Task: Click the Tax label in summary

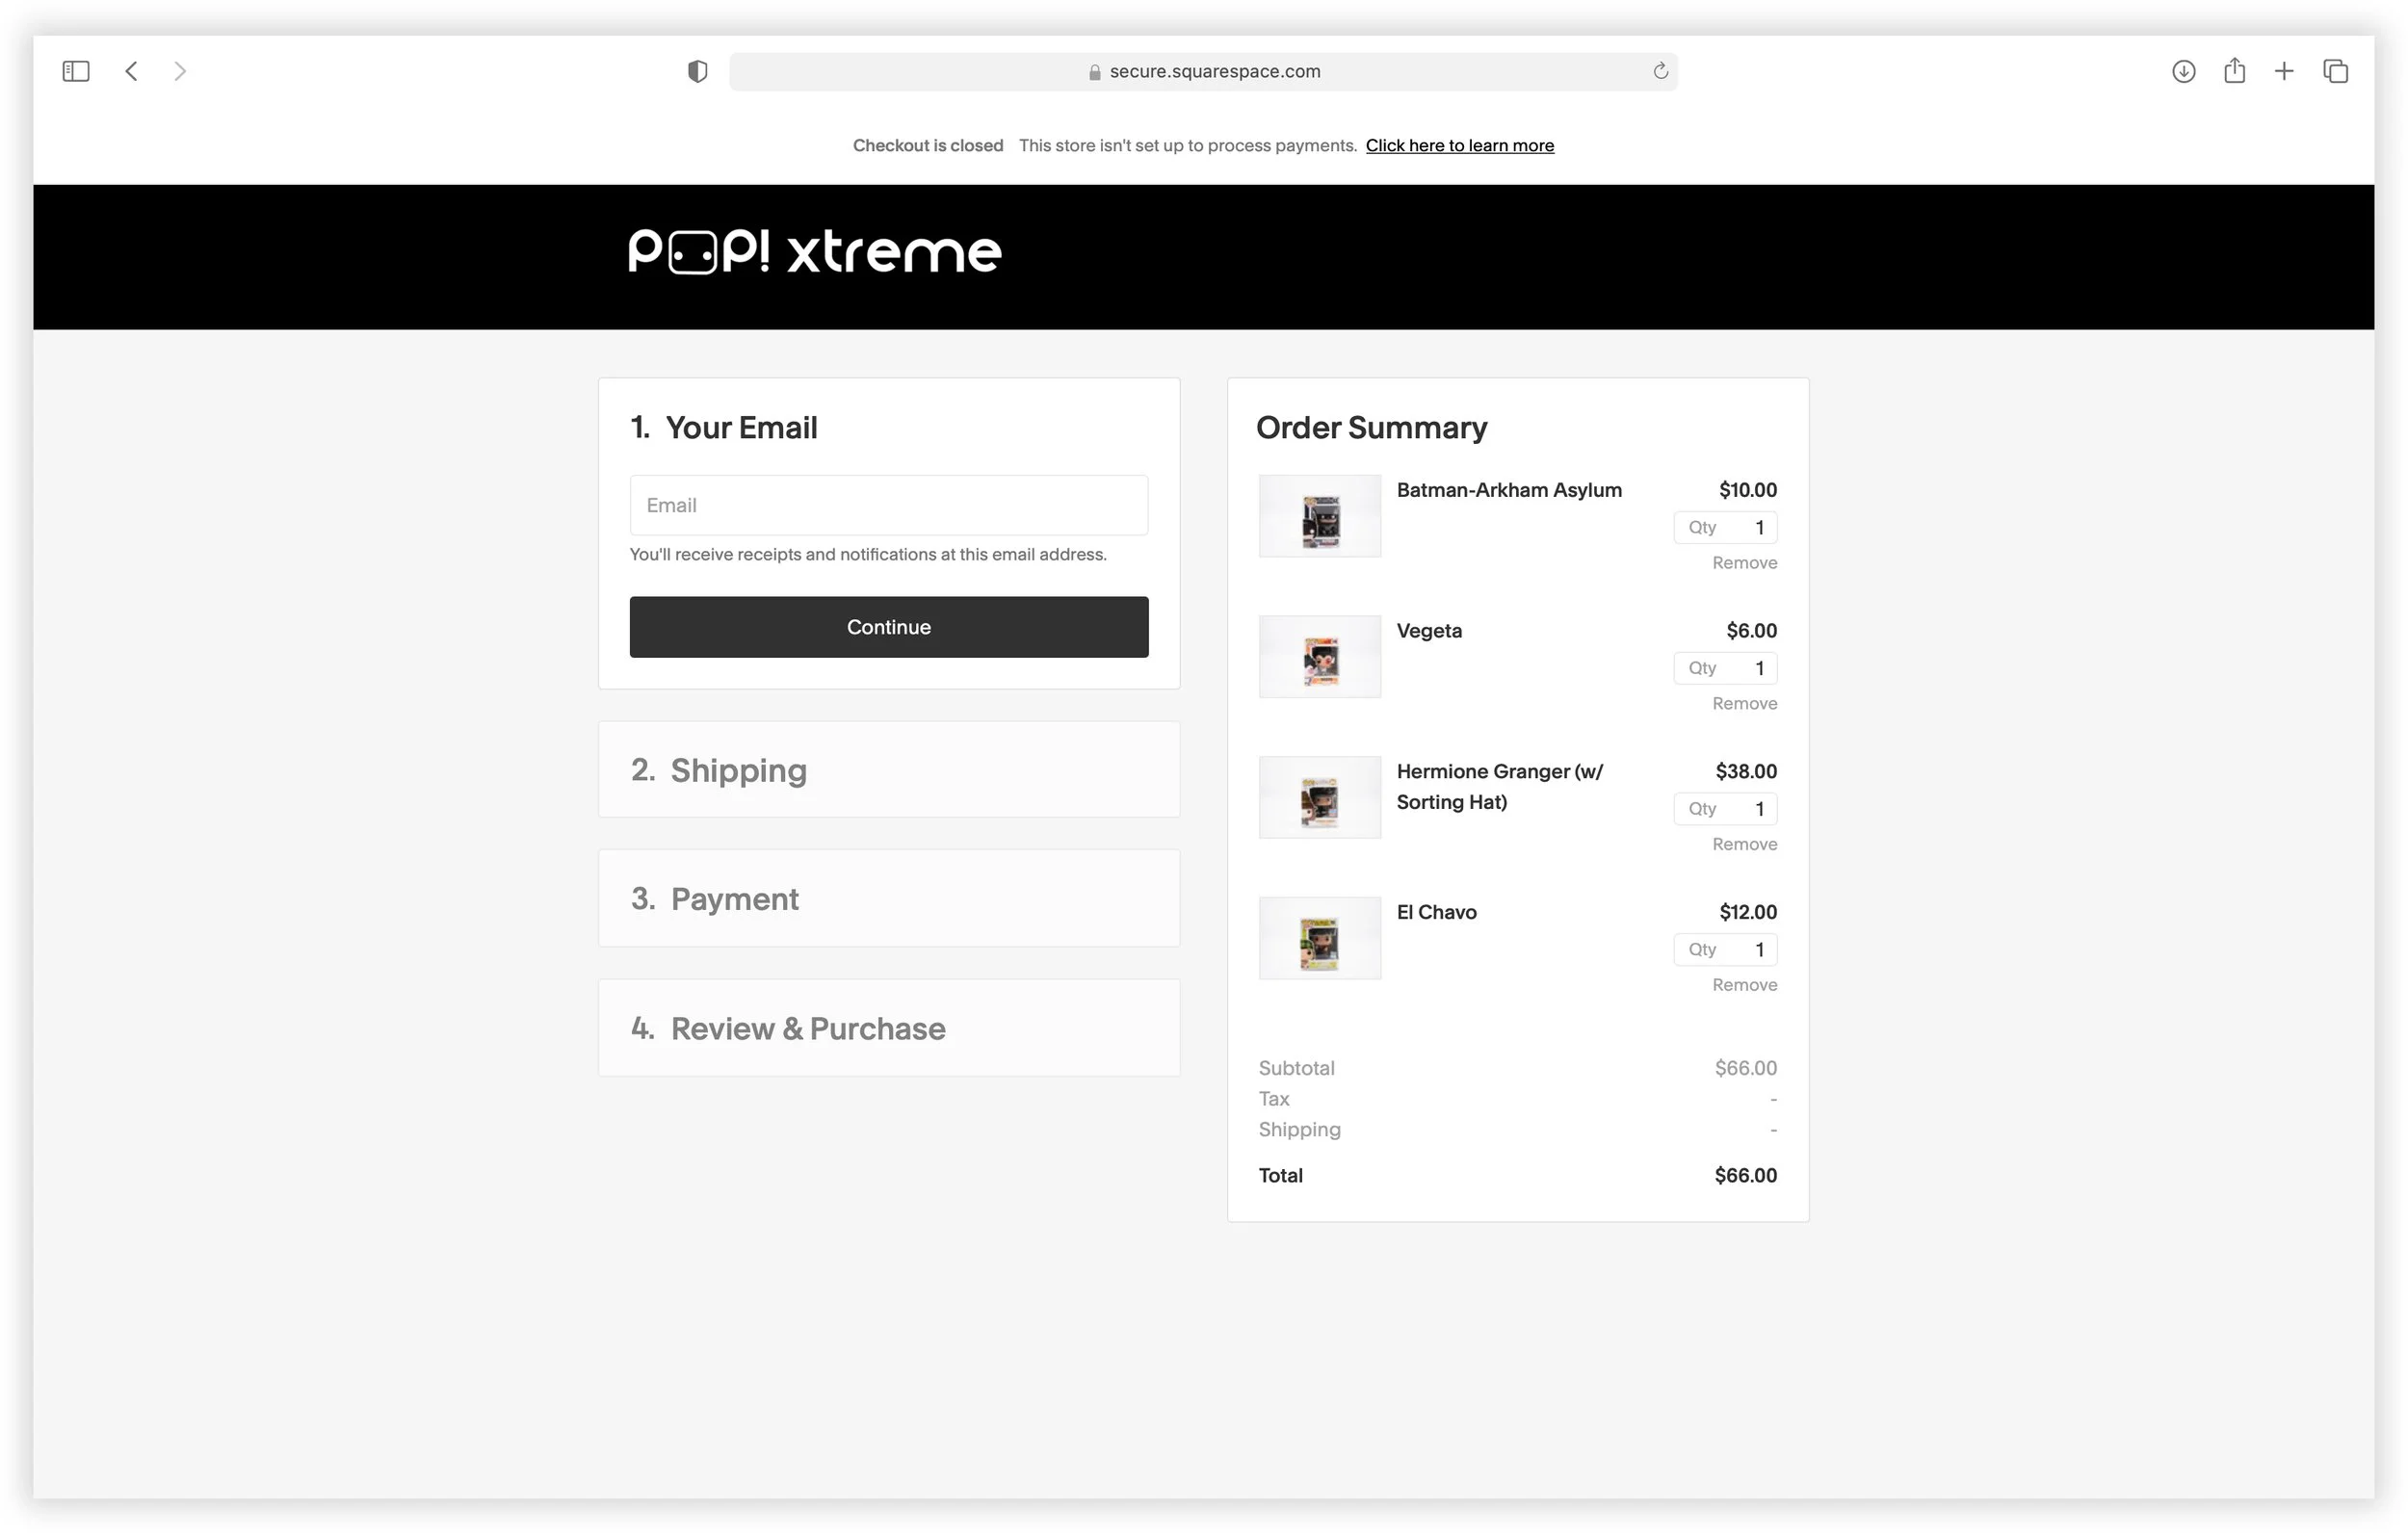Action: (1274, 1099)
